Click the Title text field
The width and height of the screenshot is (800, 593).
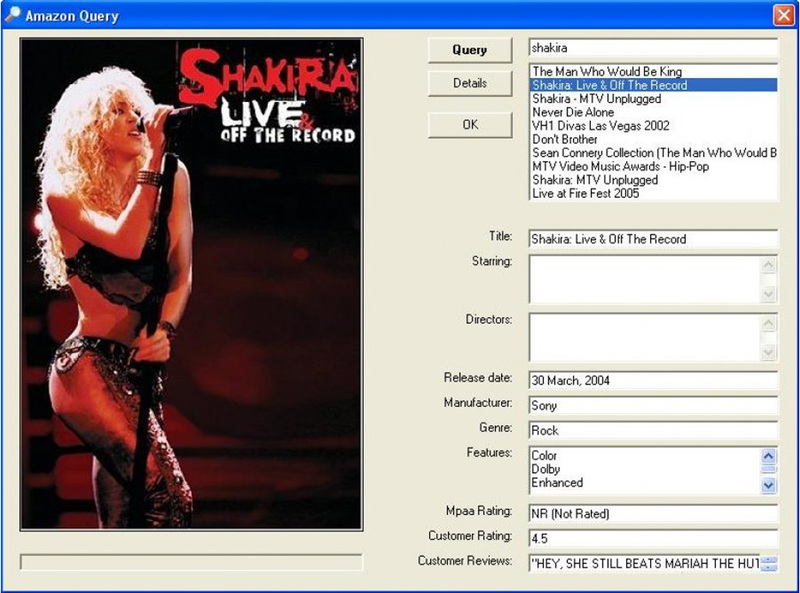[652, 239]
